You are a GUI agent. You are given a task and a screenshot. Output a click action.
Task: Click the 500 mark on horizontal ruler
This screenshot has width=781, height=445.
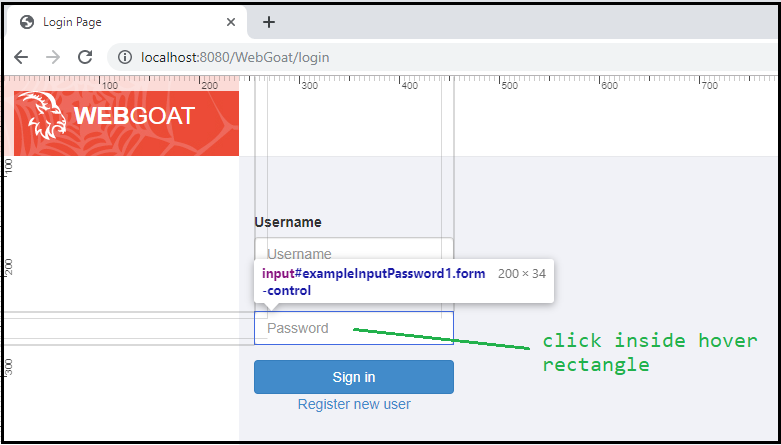tap(509, 86)
